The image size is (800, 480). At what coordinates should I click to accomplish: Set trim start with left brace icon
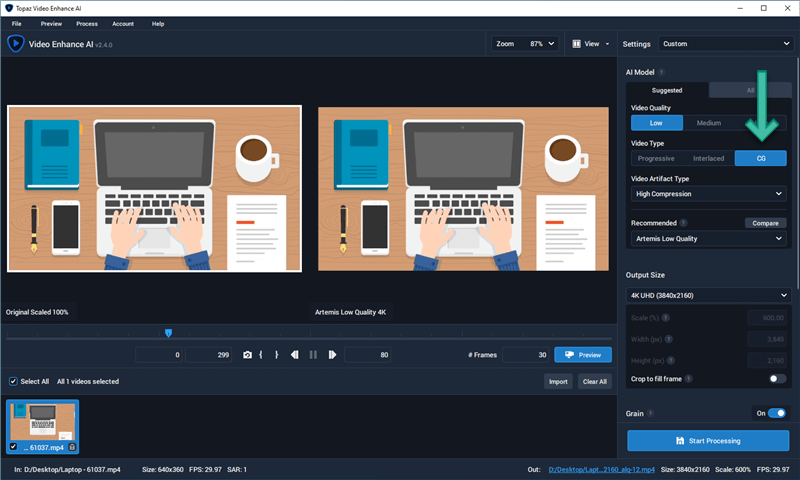(x=261, y=355)
